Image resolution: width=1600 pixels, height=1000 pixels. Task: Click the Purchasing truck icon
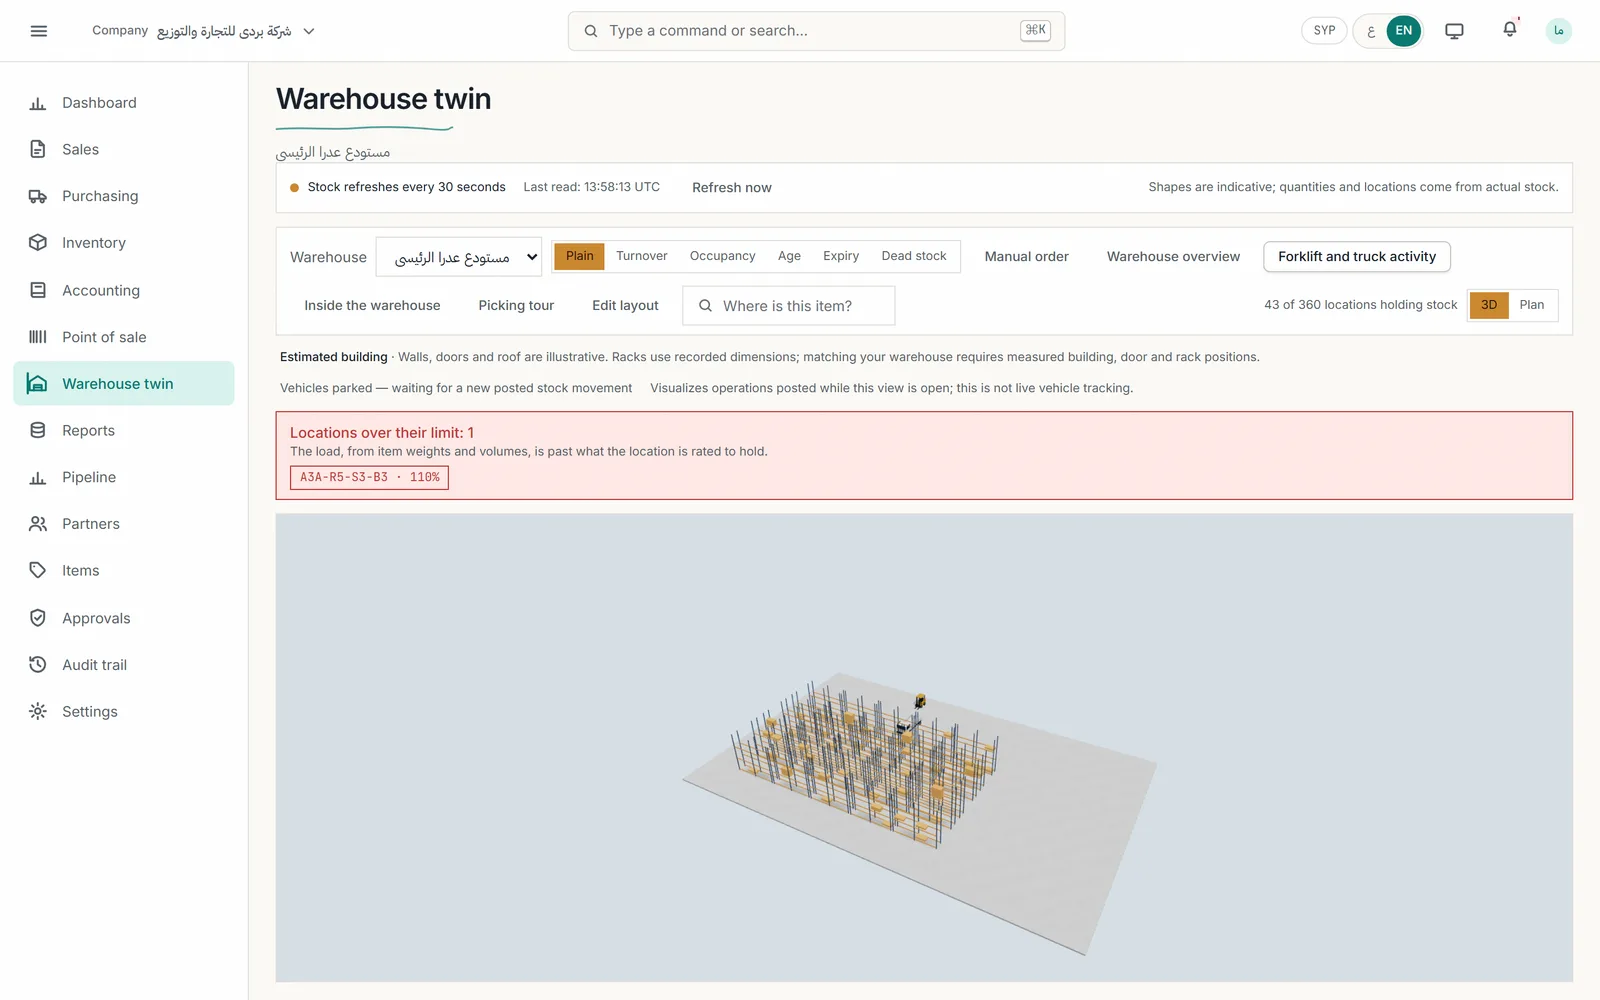pos(38,196)
